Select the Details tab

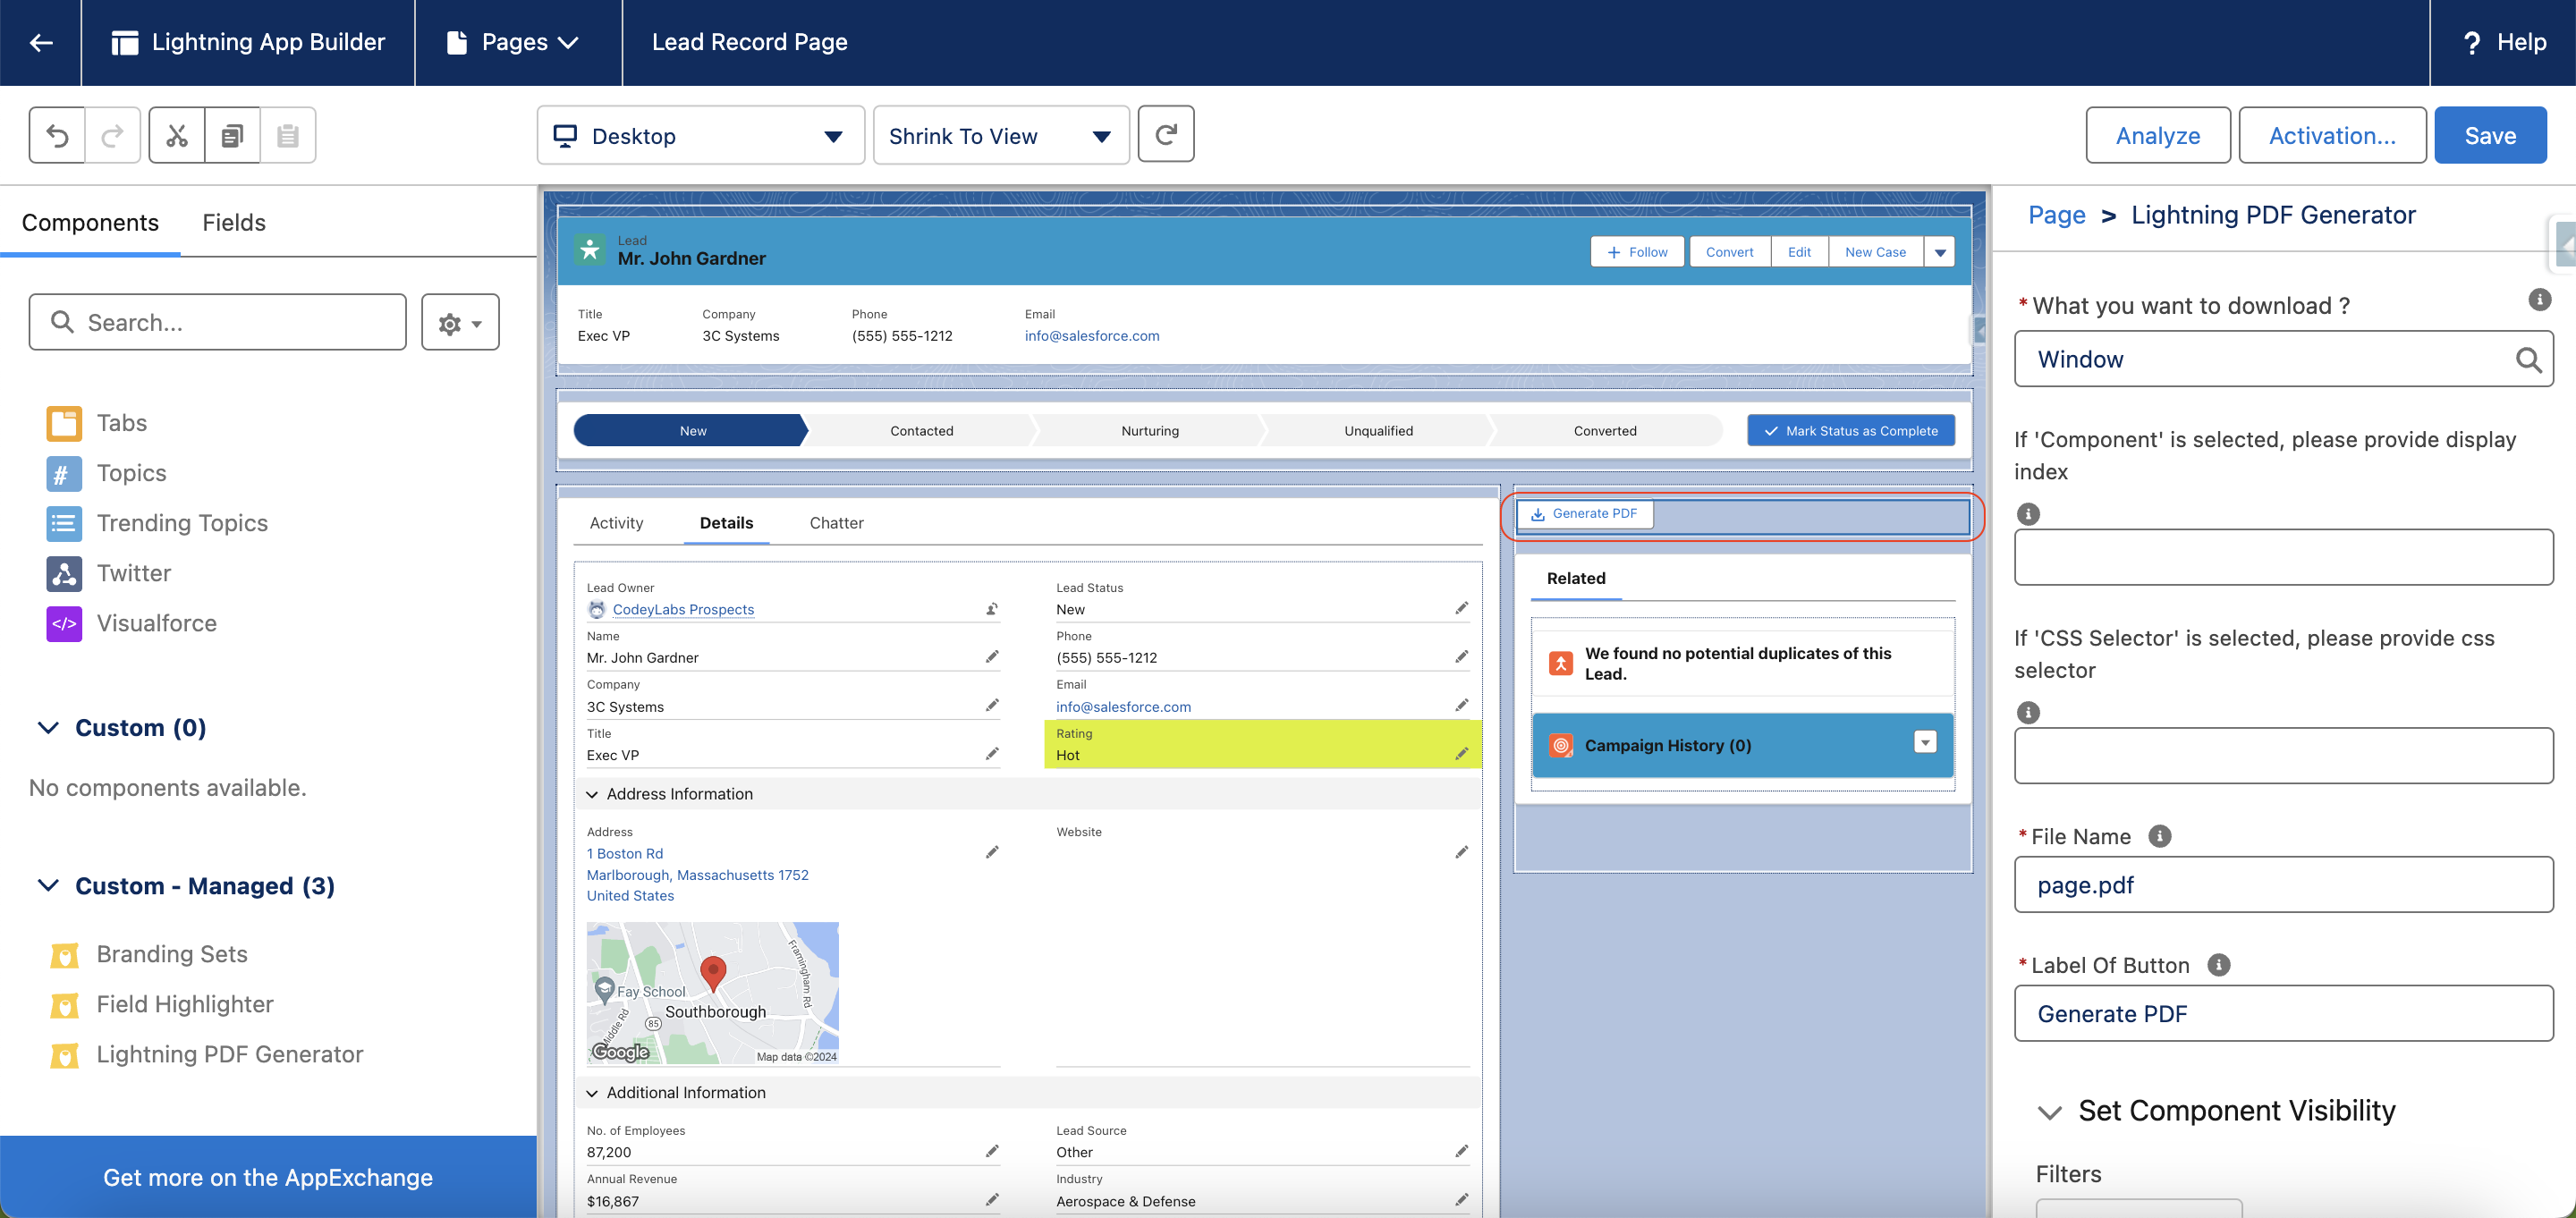pyautogui.click(x=726, y=523)
